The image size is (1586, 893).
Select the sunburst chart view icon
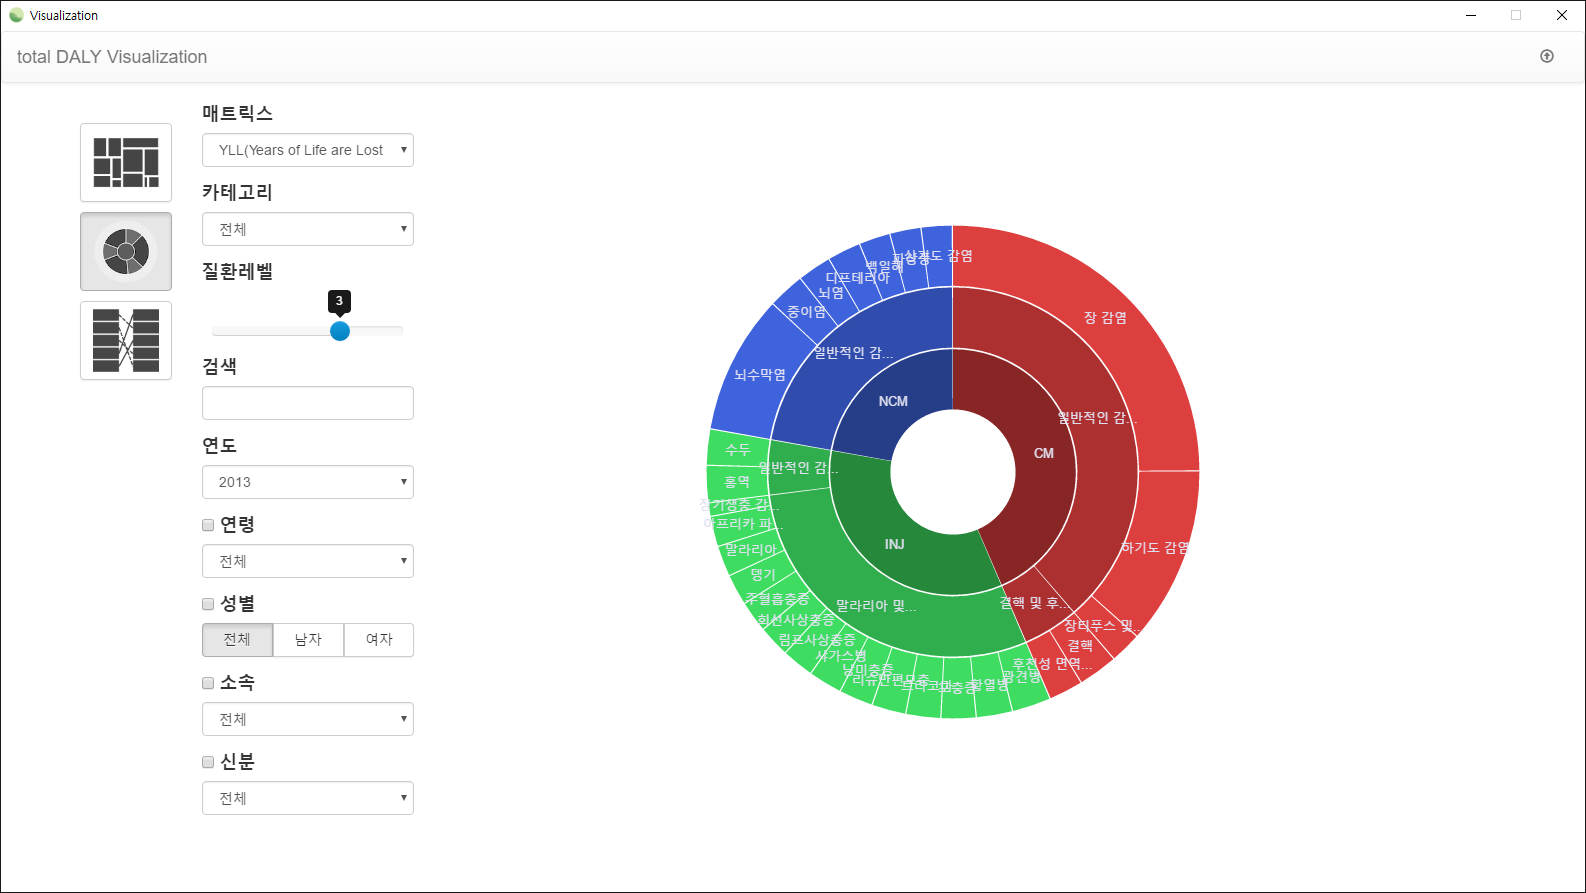126,252
